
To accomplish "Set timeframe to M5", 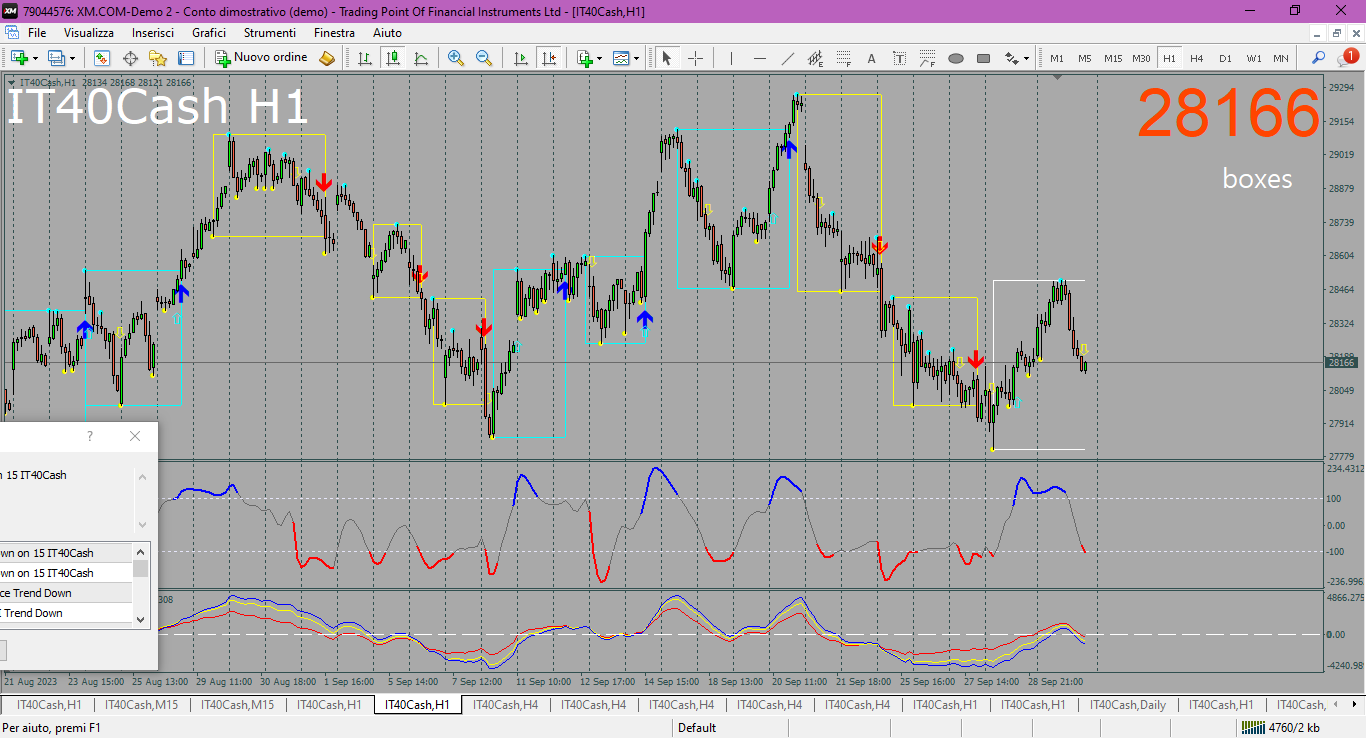I will [x=1085, y=58].
